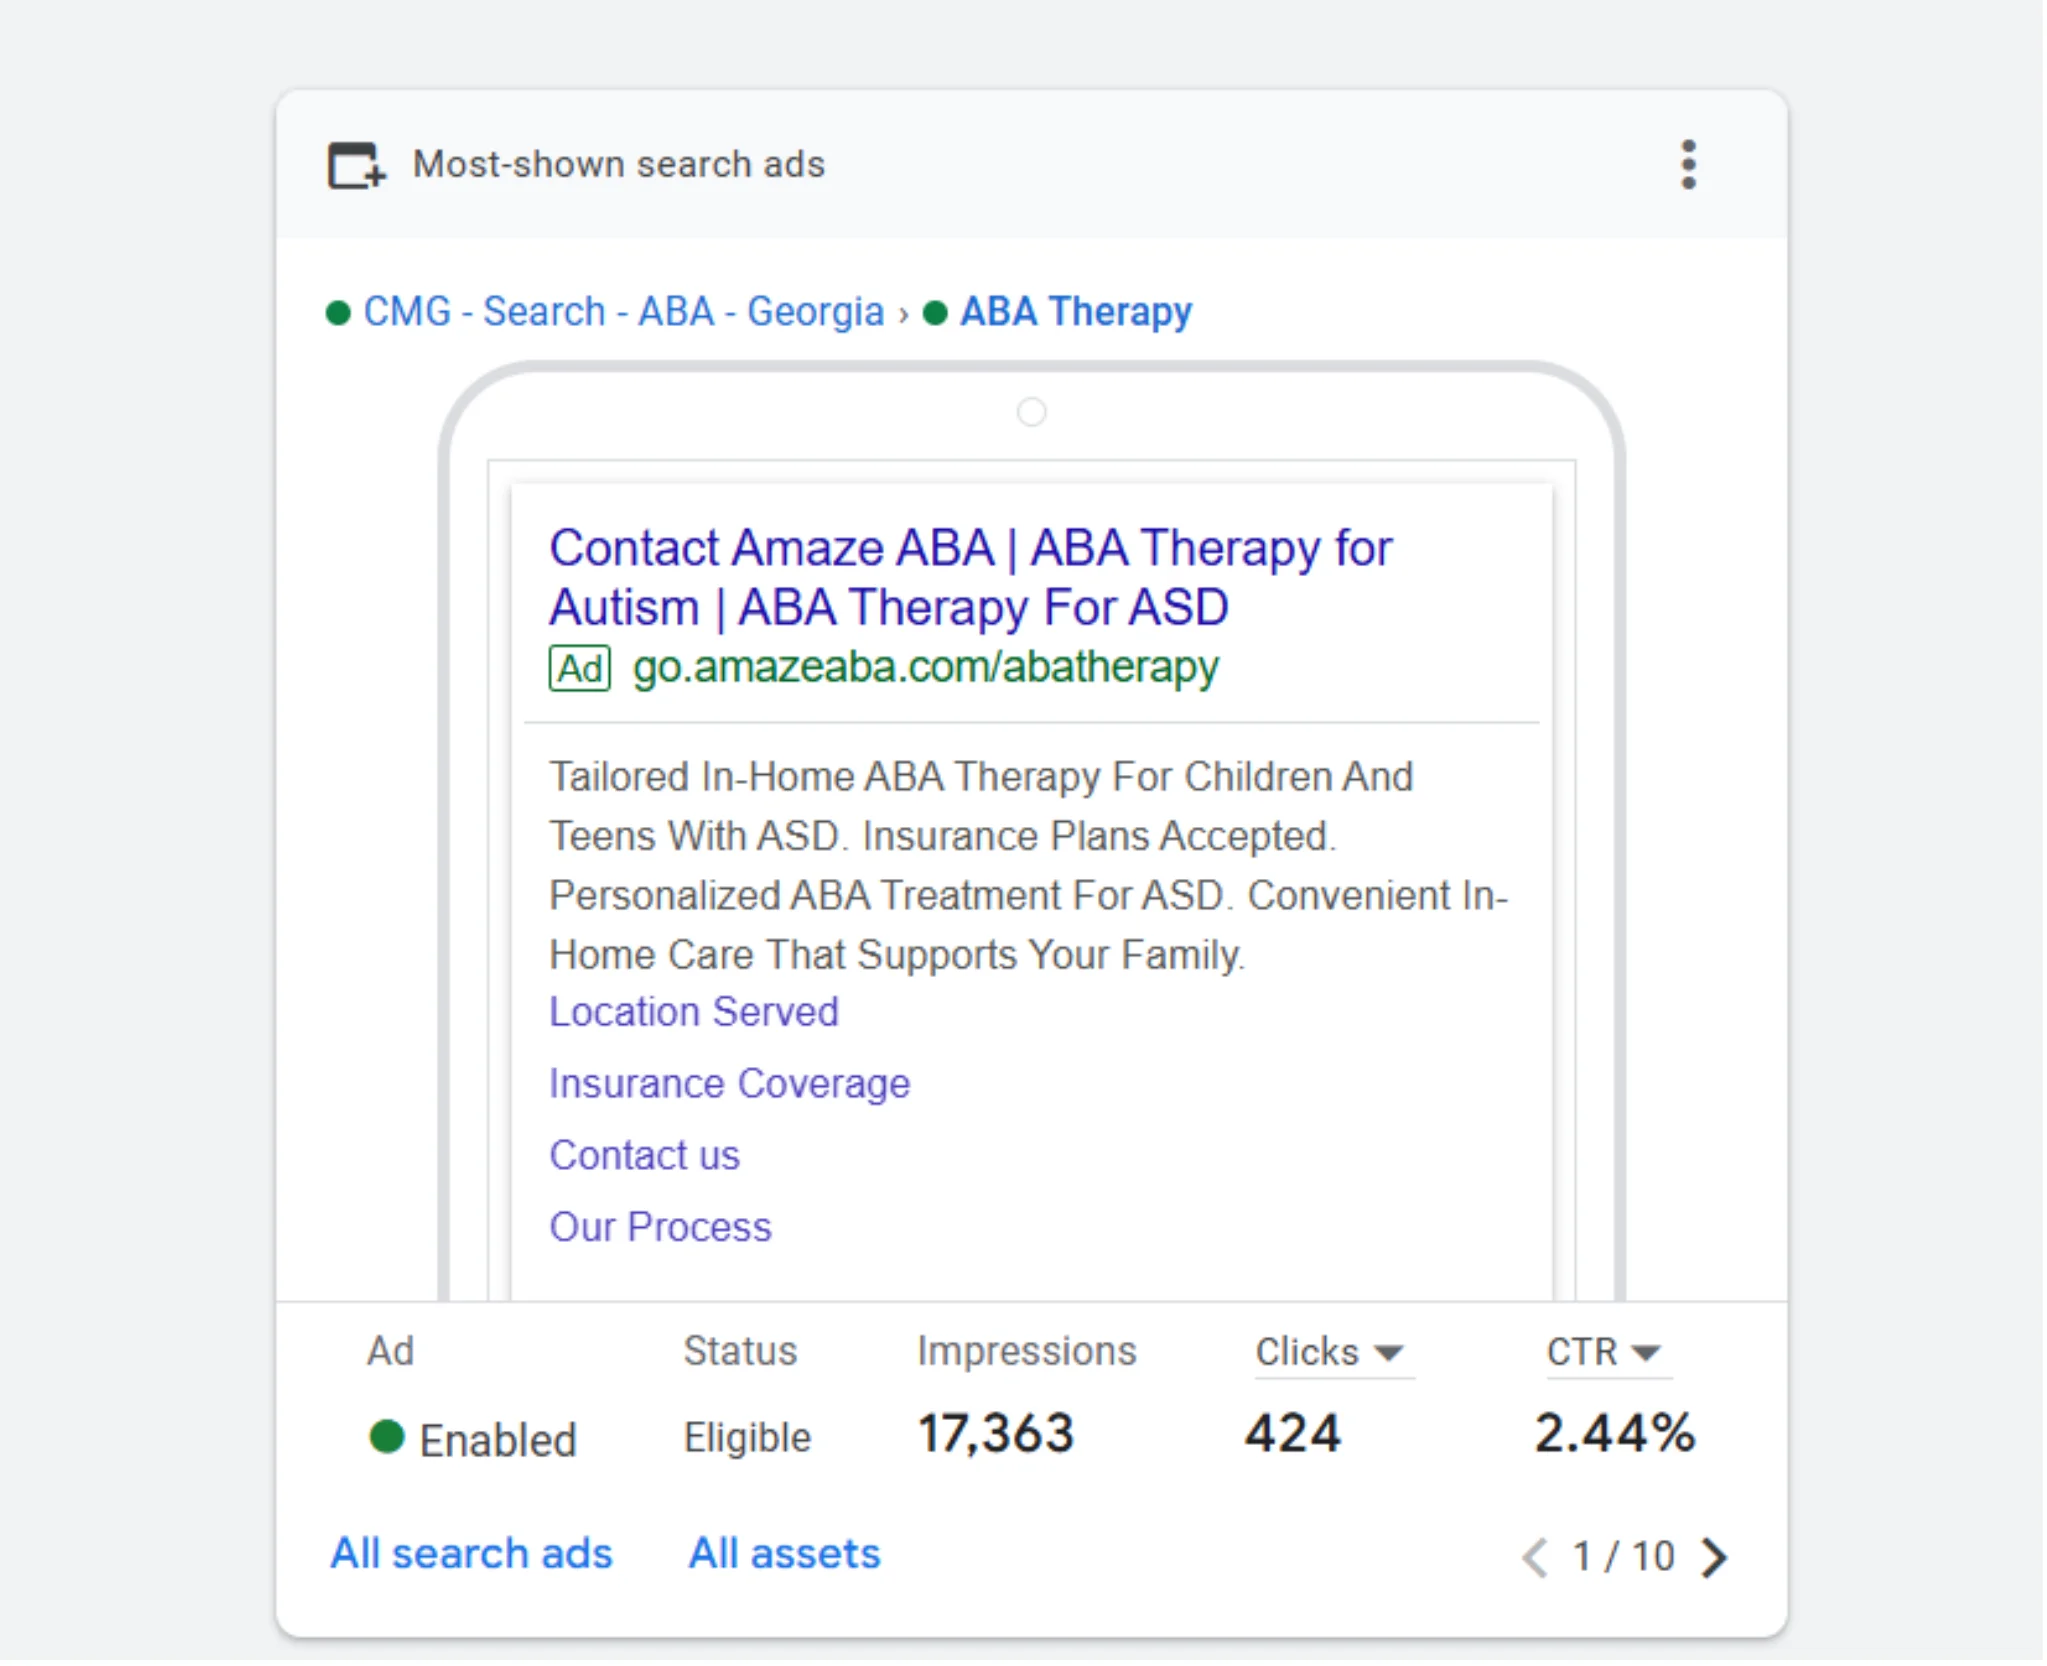
Task: Open the CMG - Search - ABA - Georgia campaign
Action: click(x=623, y=312)
